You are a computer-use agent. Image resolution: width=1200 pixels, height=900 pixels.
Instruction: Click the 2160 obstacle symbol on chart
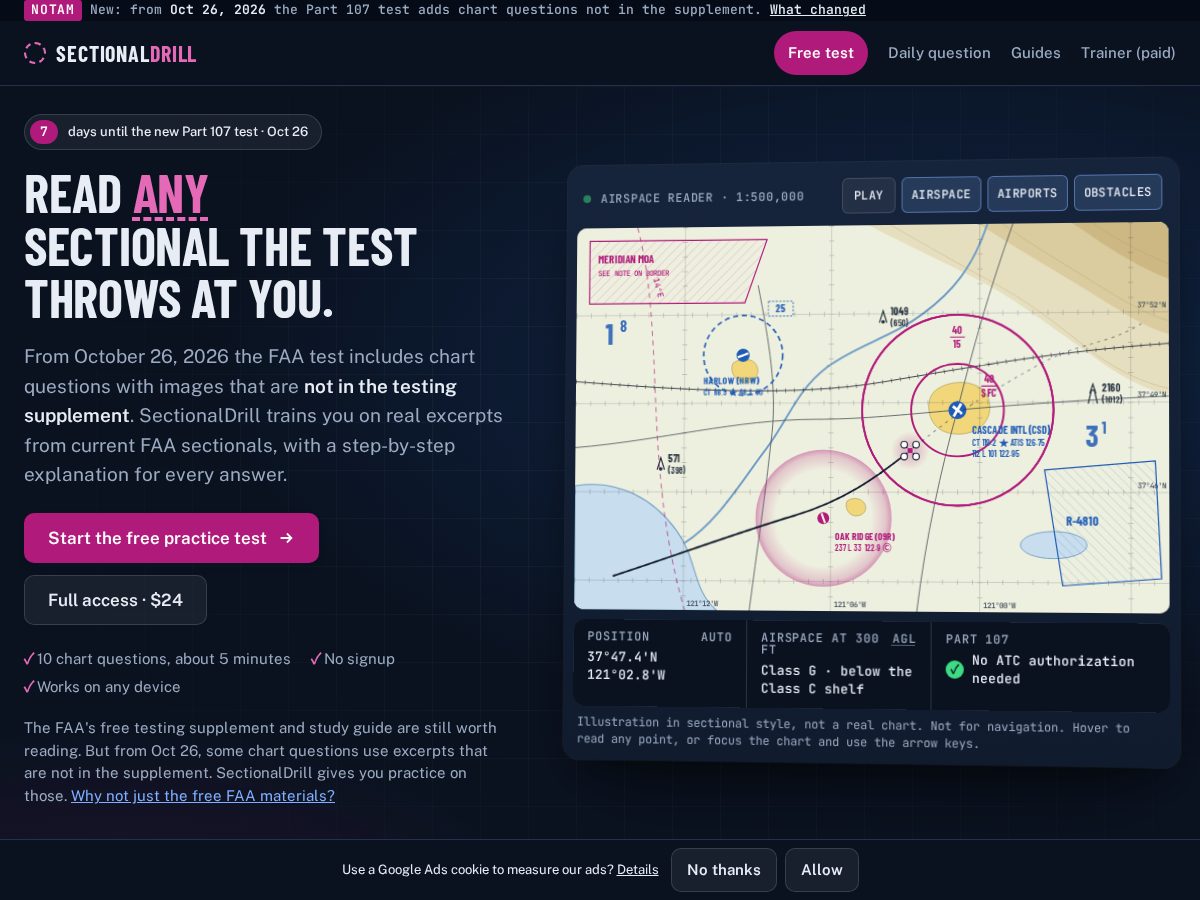coord(1093,393)
